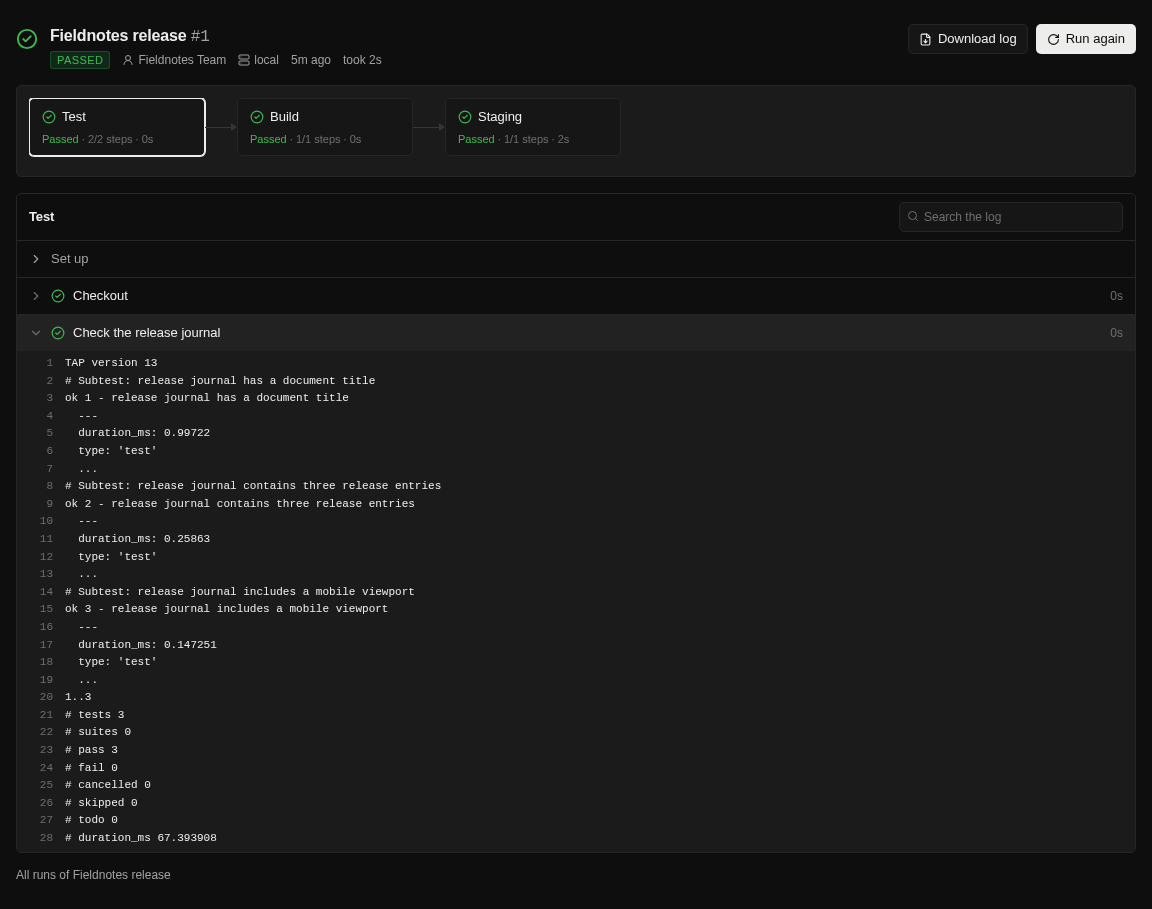Click Run again button
The width and height of the screenshot is (1152, 909).
point(1086,39)
